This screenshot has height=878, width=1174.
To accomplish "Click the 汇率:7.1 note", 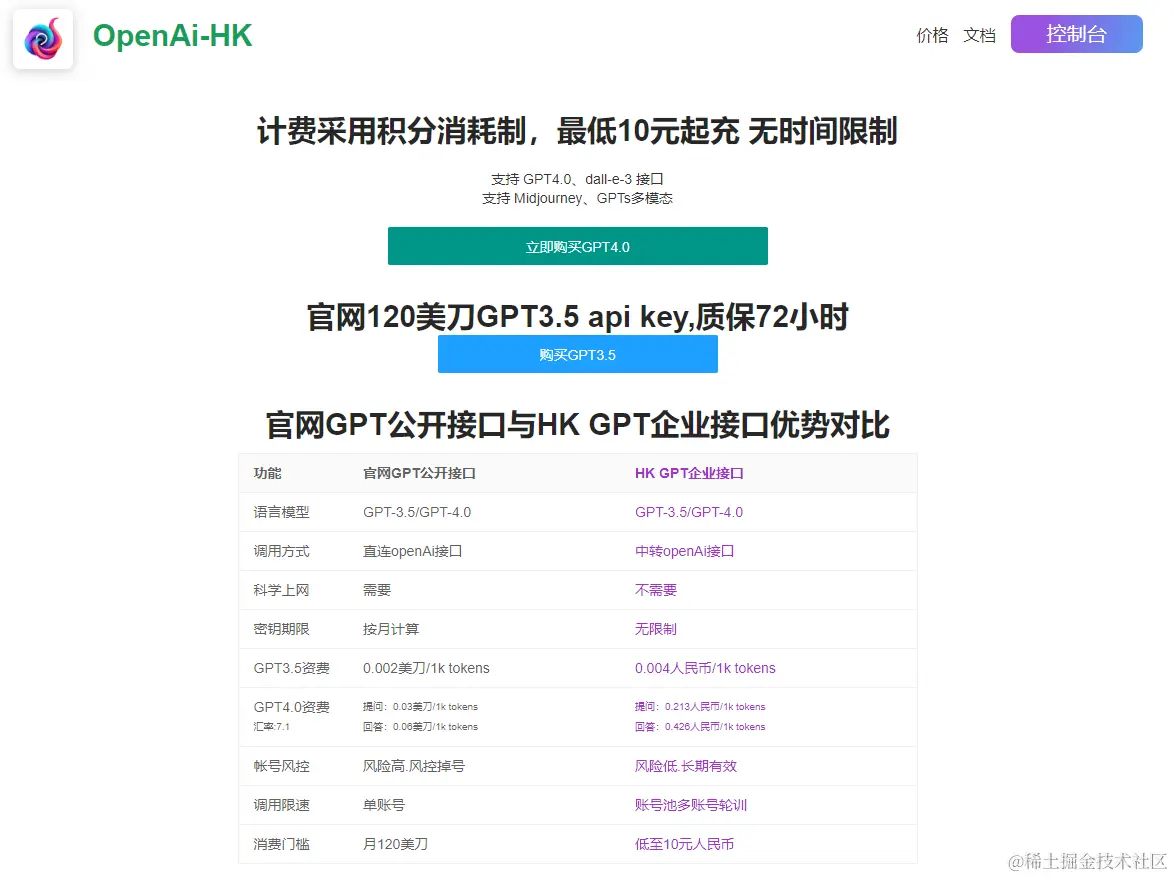I will point(271,726).
